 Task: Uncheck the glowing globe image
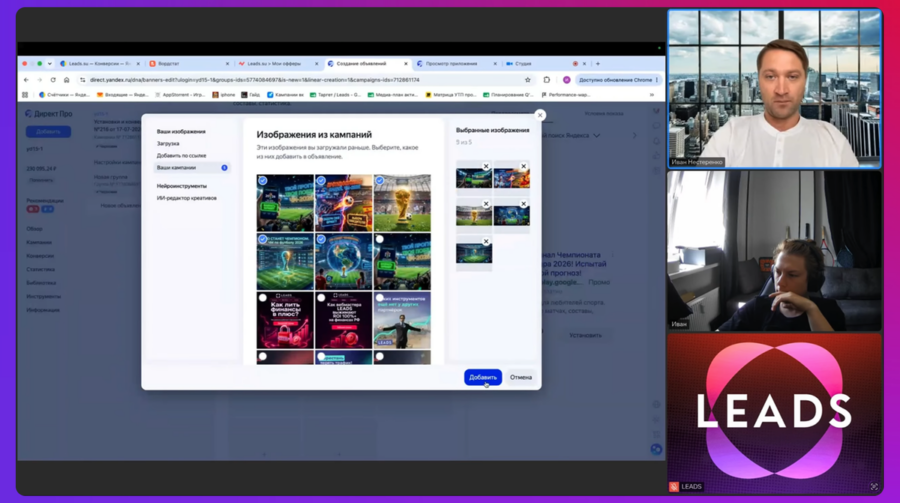pyautogui.click(x=321, y=239)
